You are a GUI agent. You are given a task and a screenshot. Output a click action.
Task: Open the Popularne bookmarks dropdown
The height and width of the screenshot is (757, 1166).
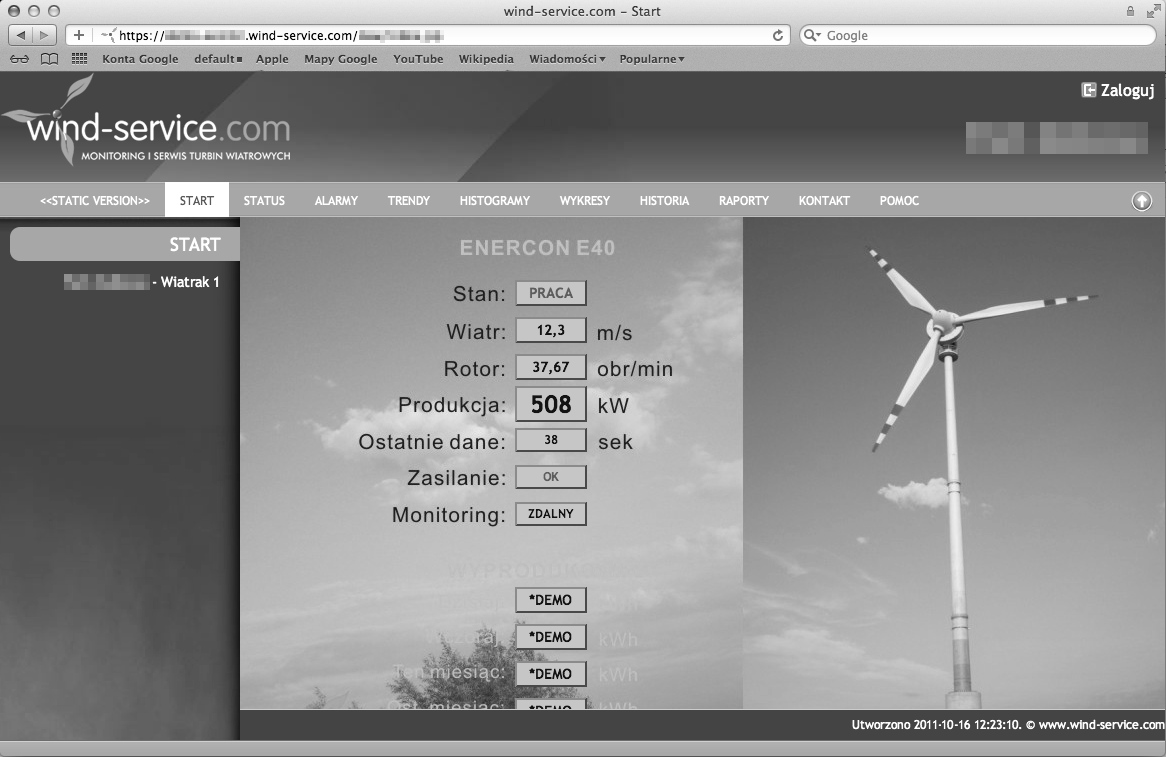[651, 59]
